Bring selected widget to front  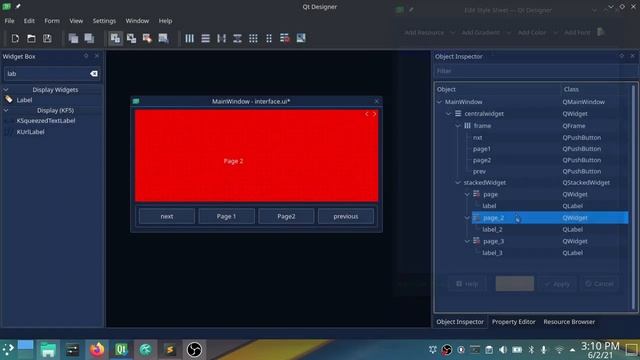coord(89,38)
